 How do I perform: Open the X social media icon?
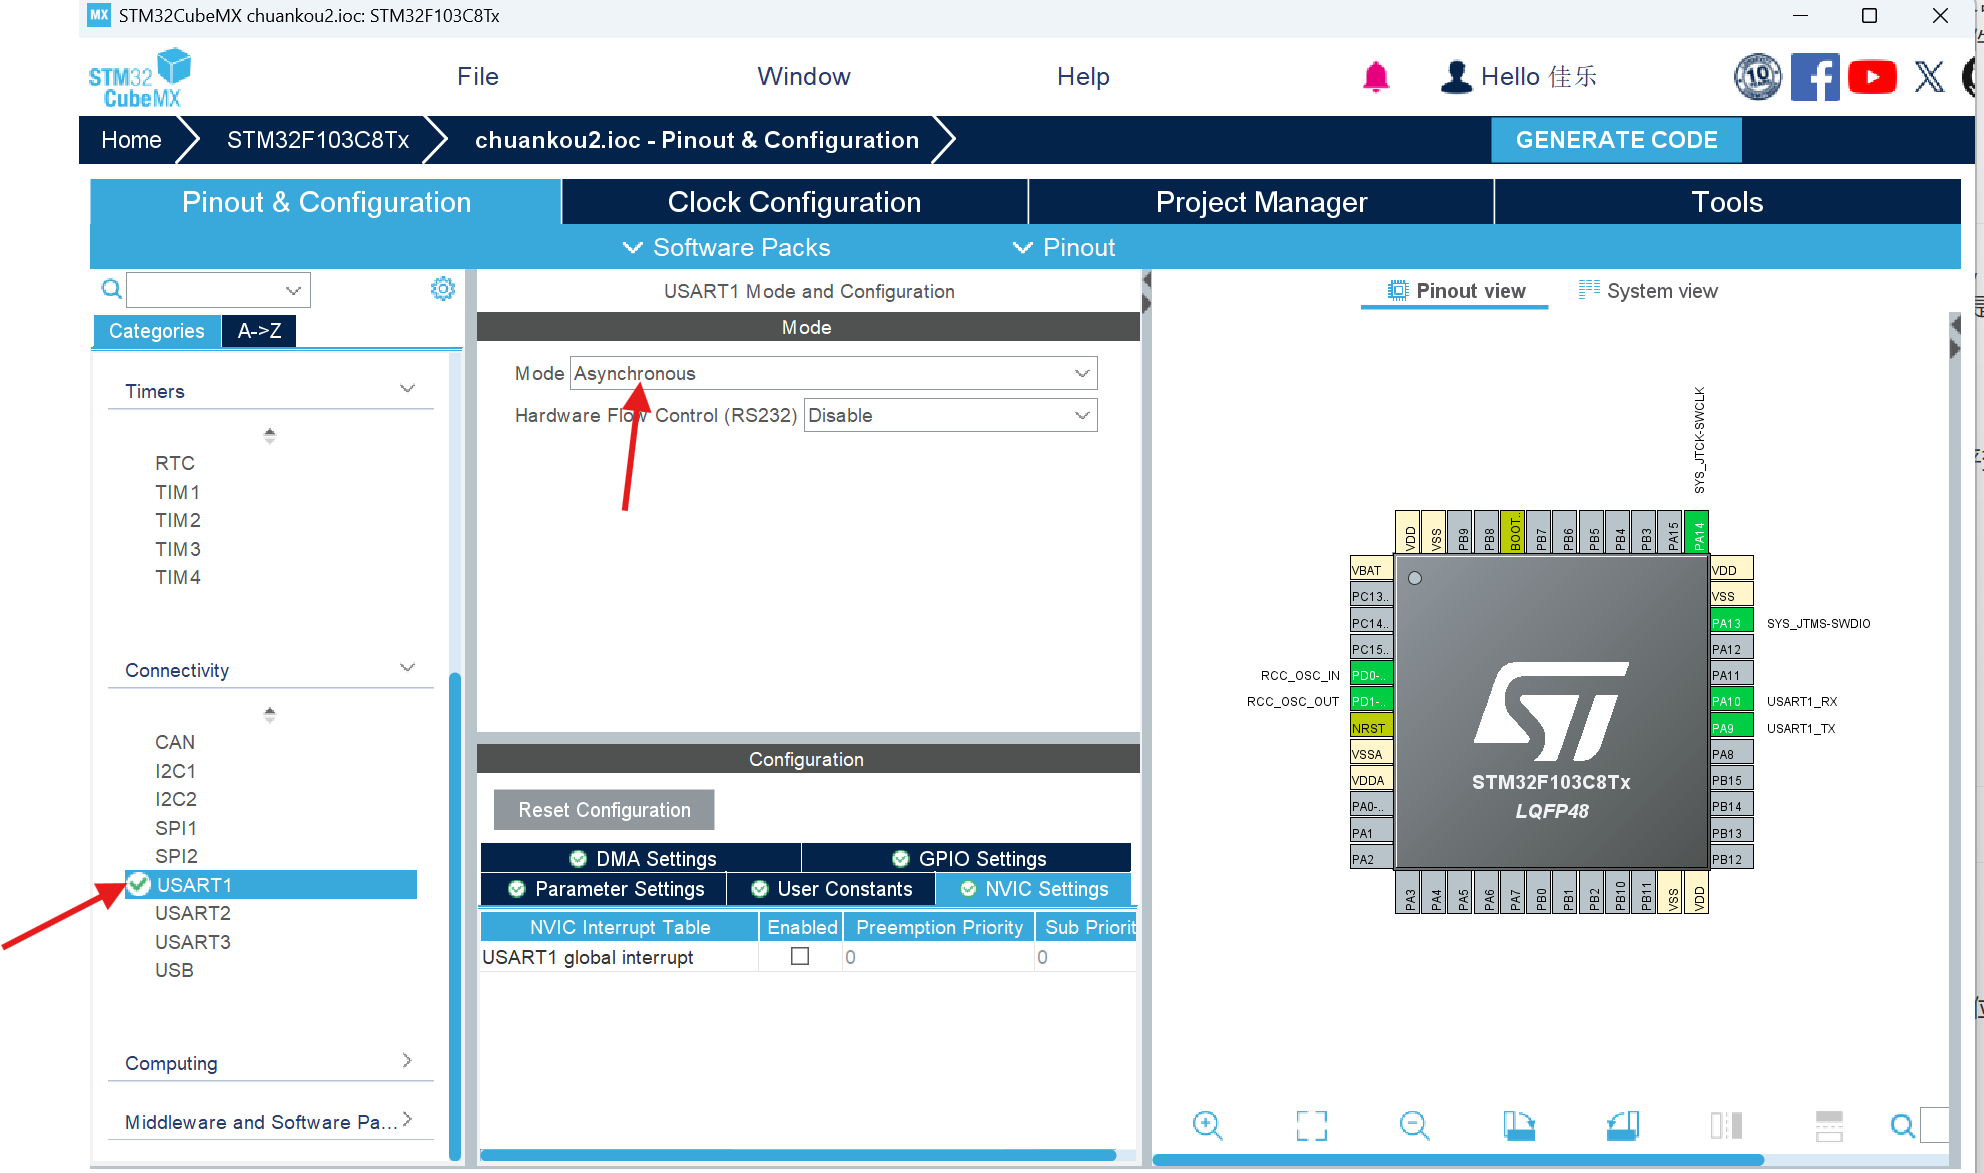(x=1929, y=77)
